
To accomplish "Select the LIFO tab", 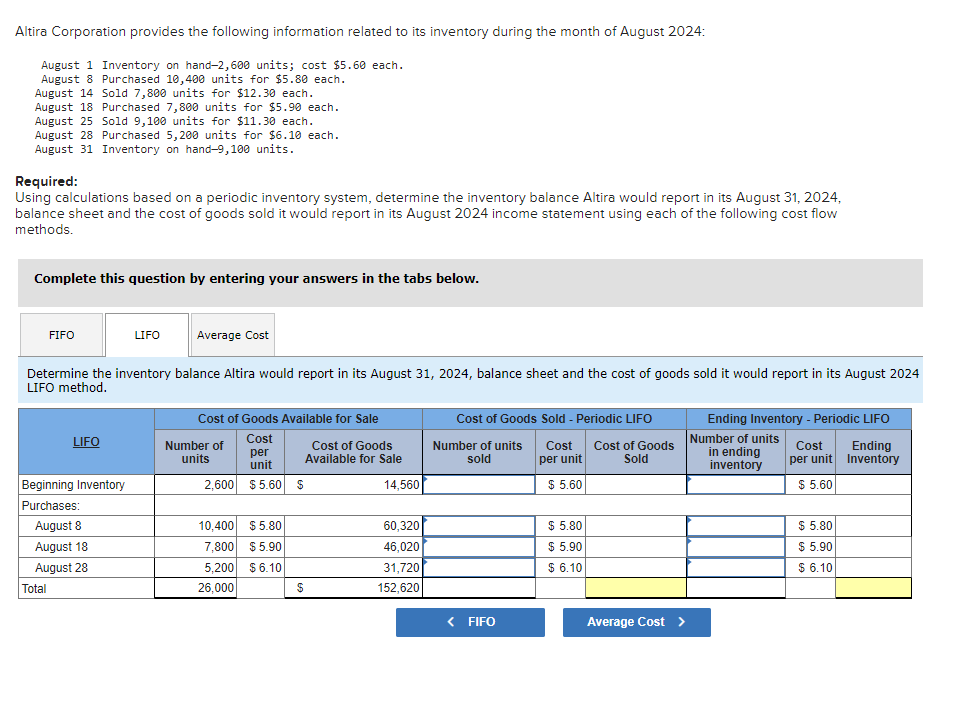I will [x=147, y=335].
